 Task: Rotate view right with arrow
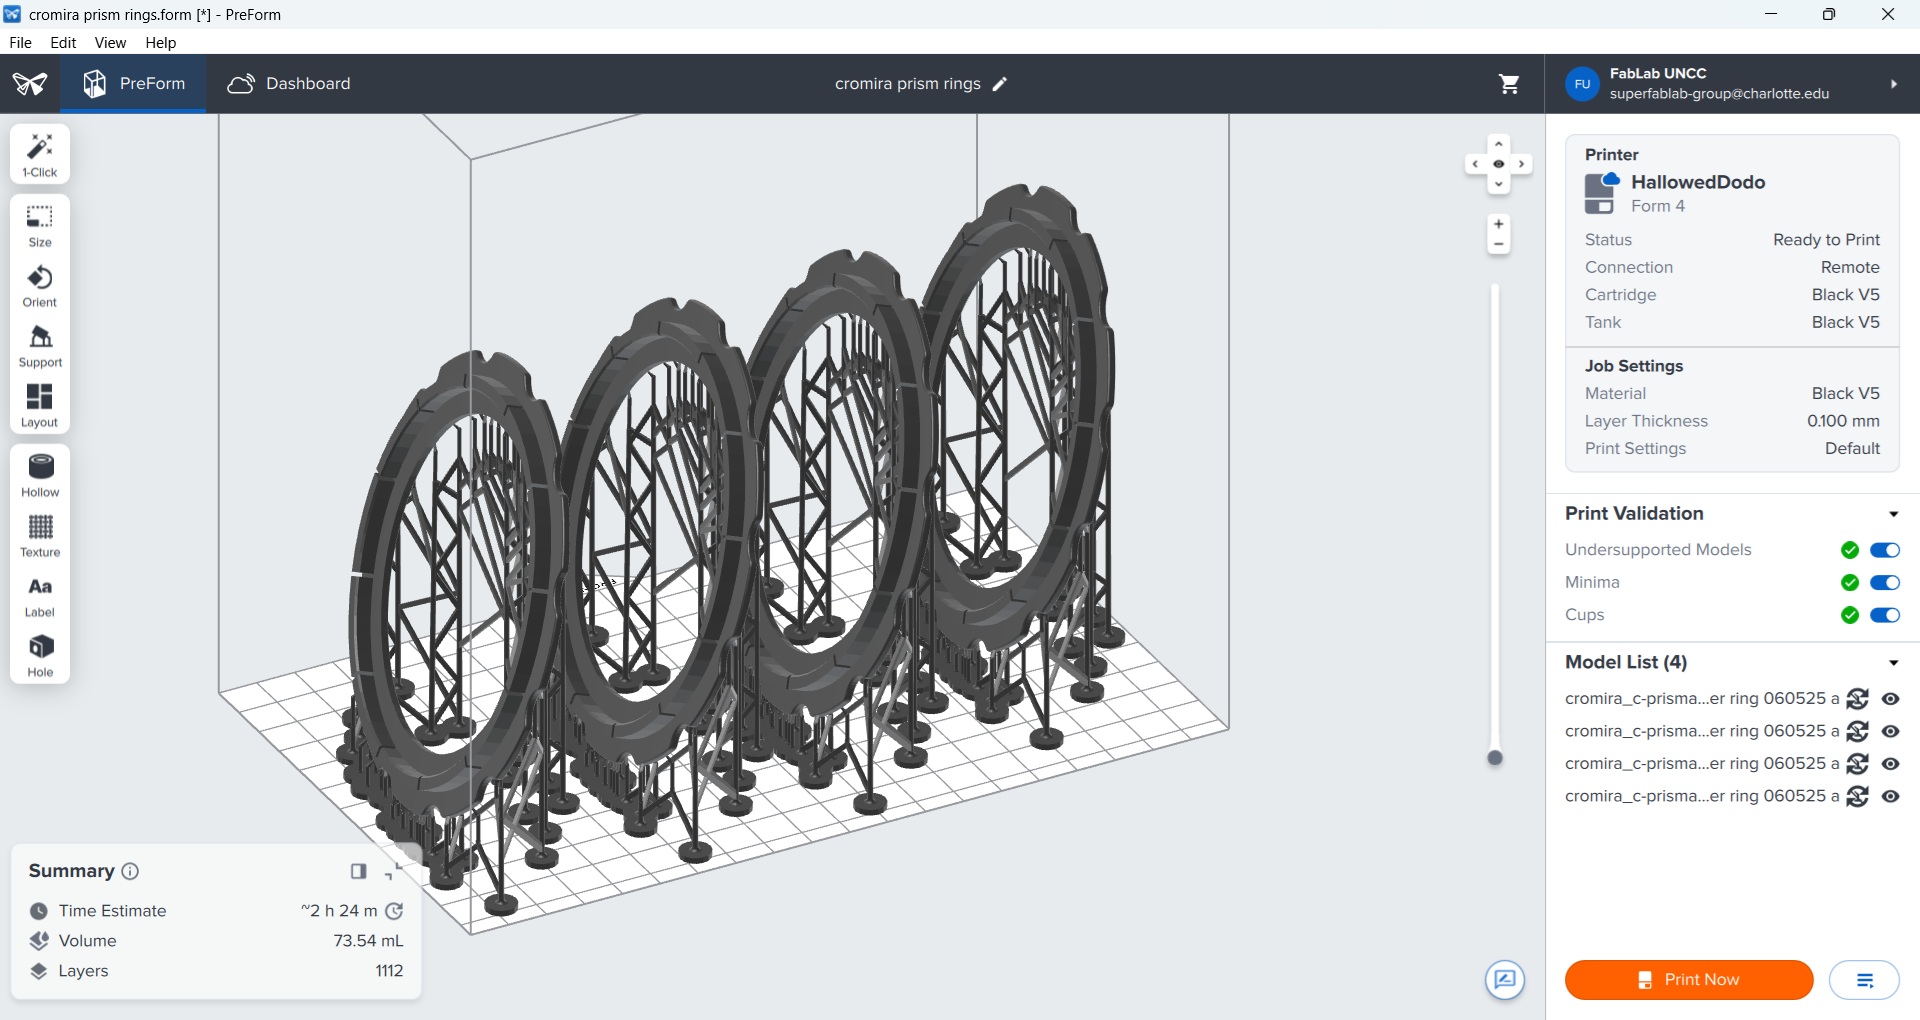pos(1521,164)
